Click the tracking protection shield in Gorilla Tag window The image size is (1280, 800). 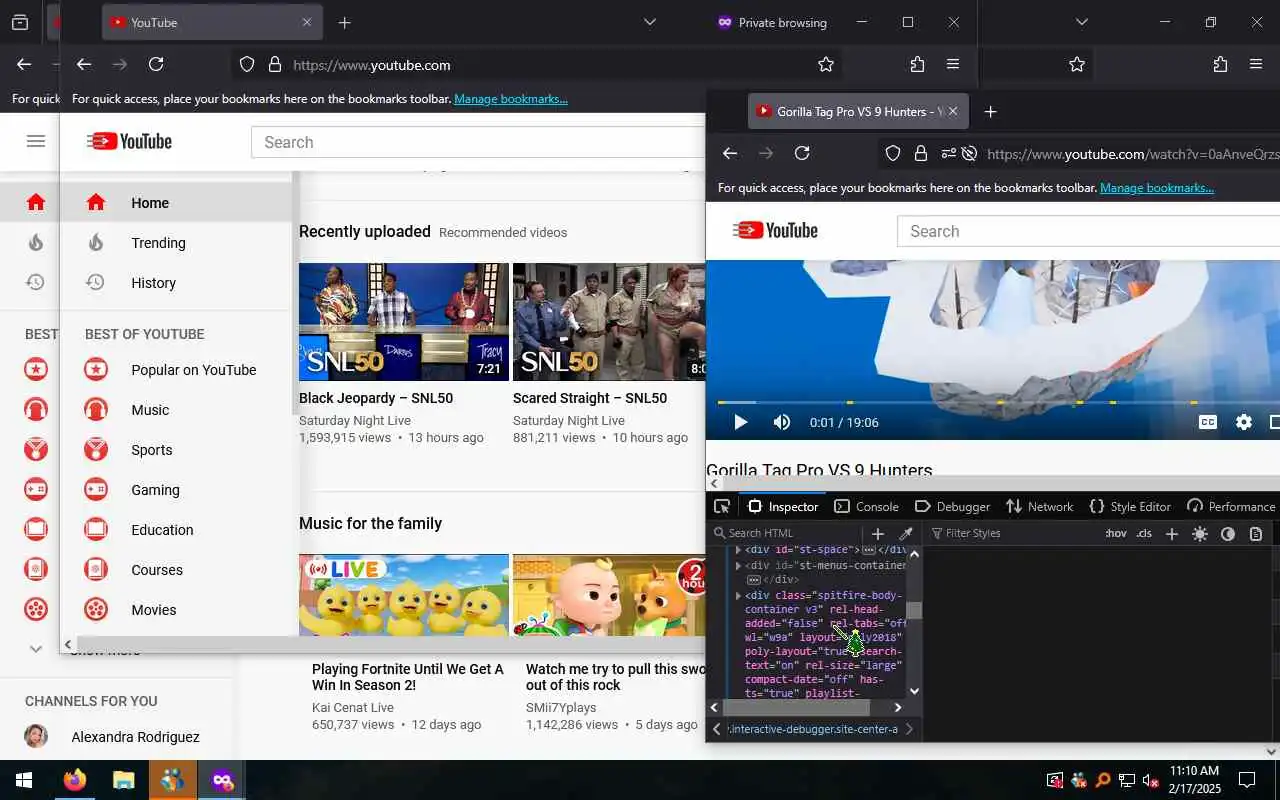click(x=893, y=153)
